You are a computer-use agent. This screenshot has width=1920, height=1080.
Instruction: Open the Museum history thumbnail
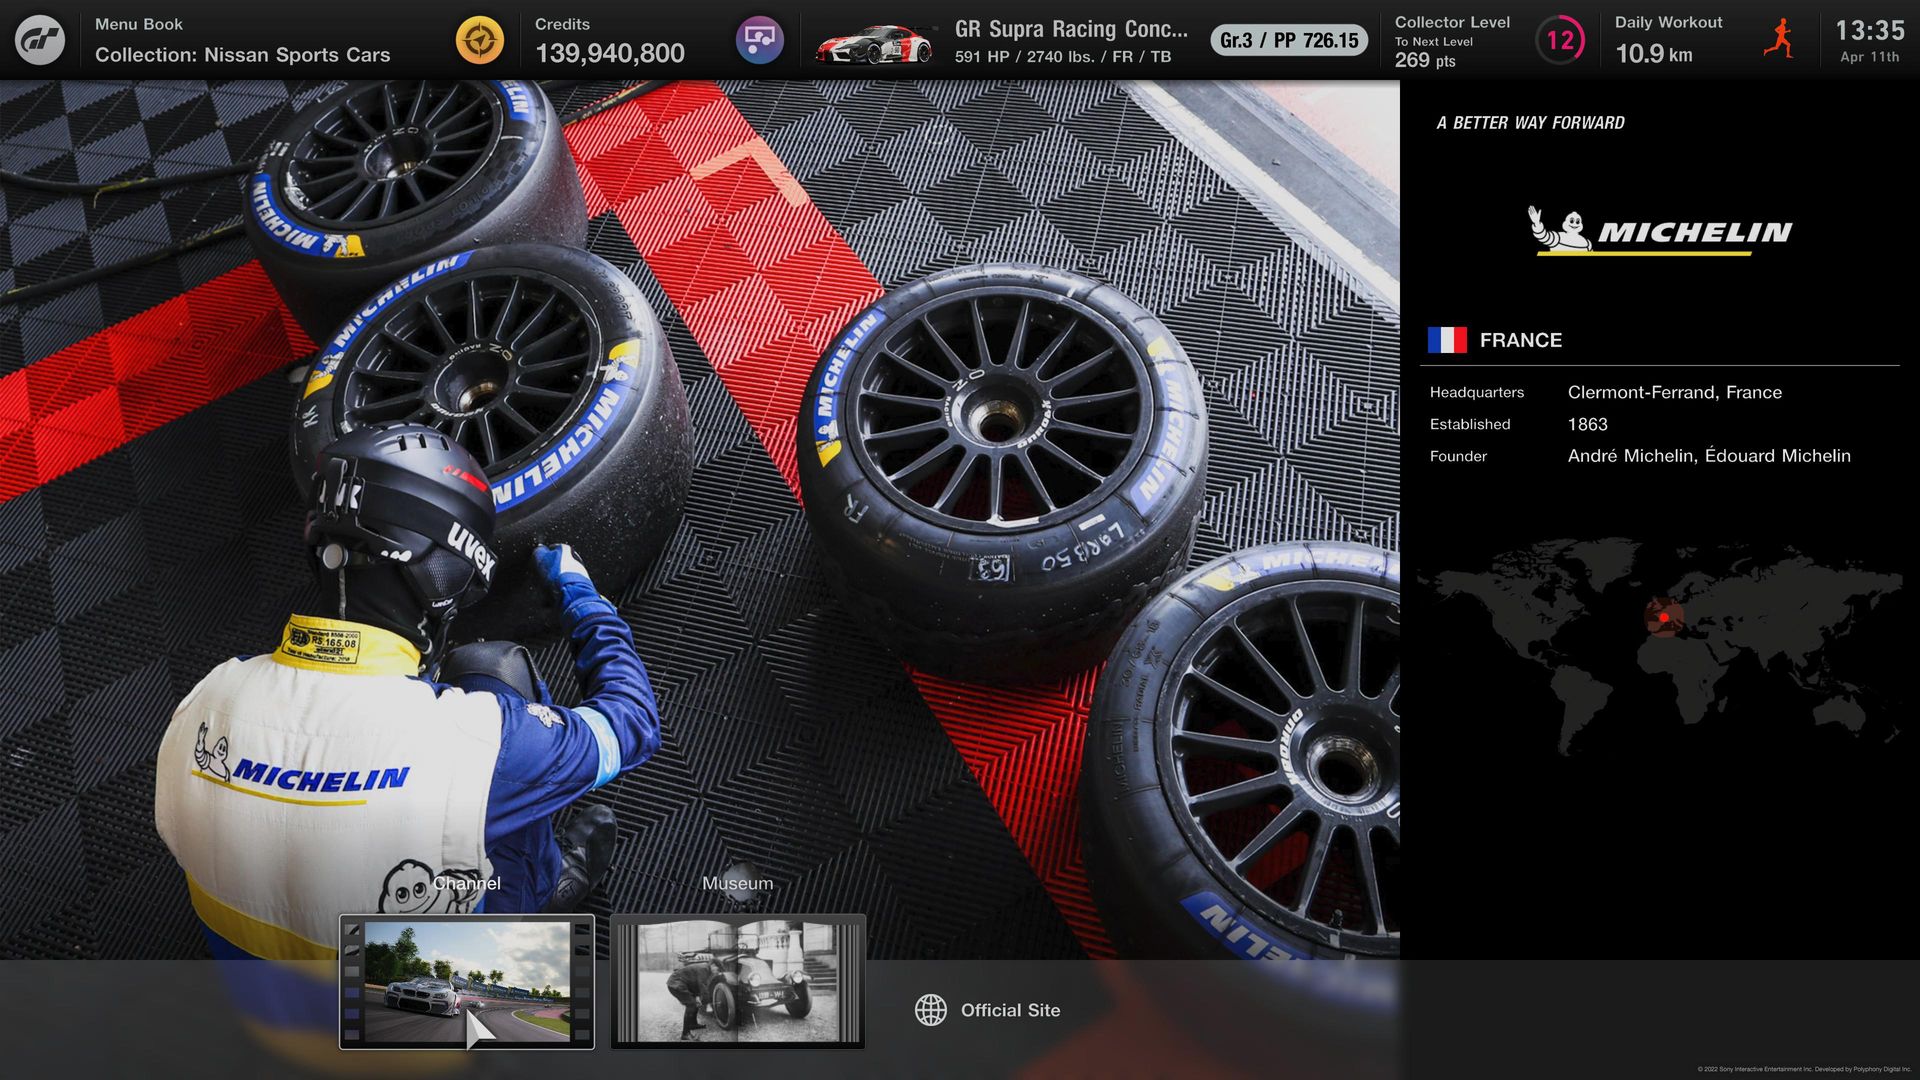[738, 982]
